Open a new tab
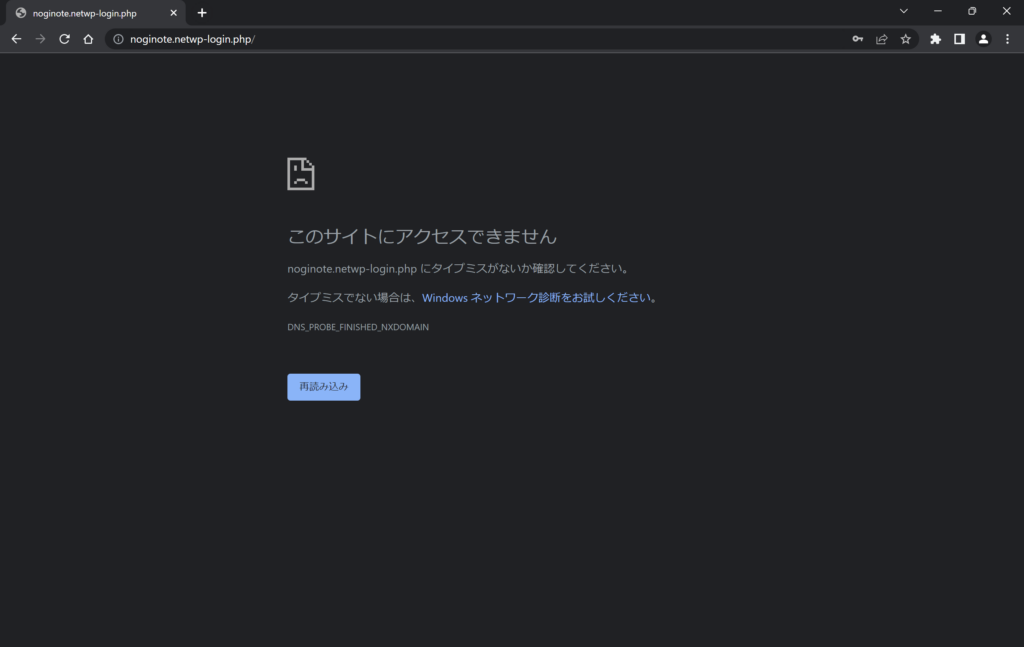This screenshot has width=1024, height=647. click(202, 13)
